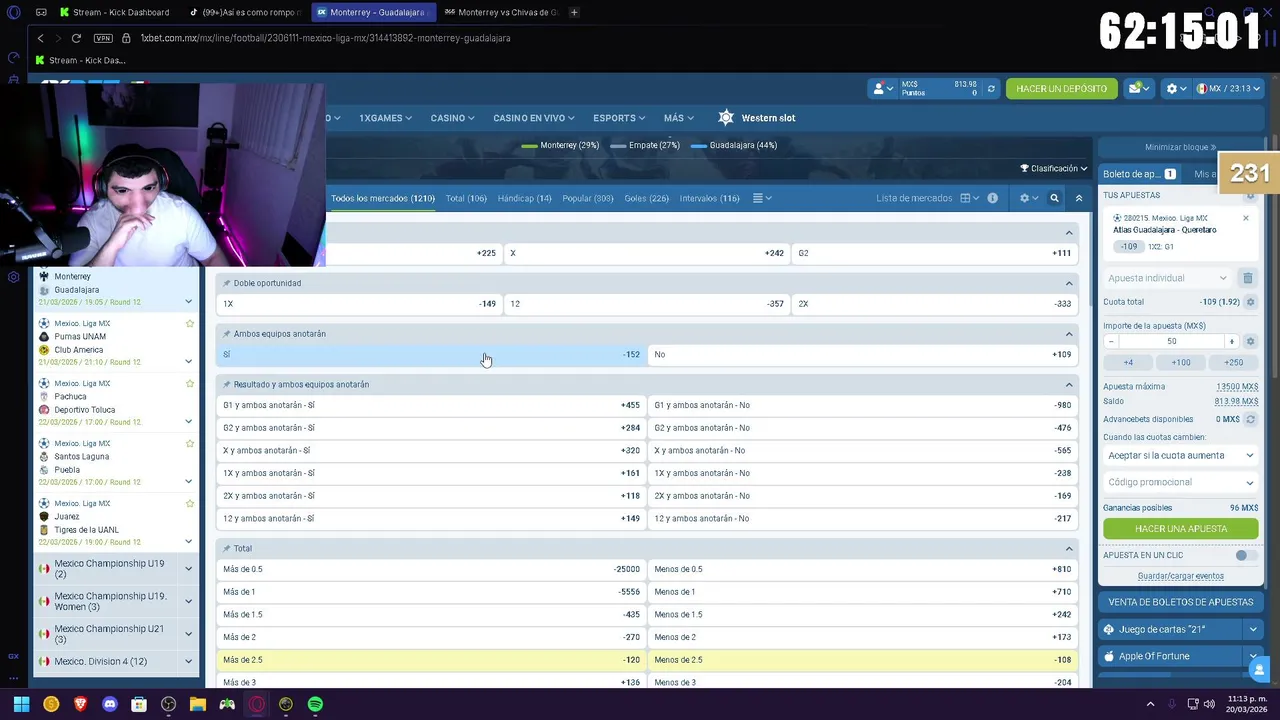Open Discord from the taskbar

pyautogui.click(x=110, y=704)
